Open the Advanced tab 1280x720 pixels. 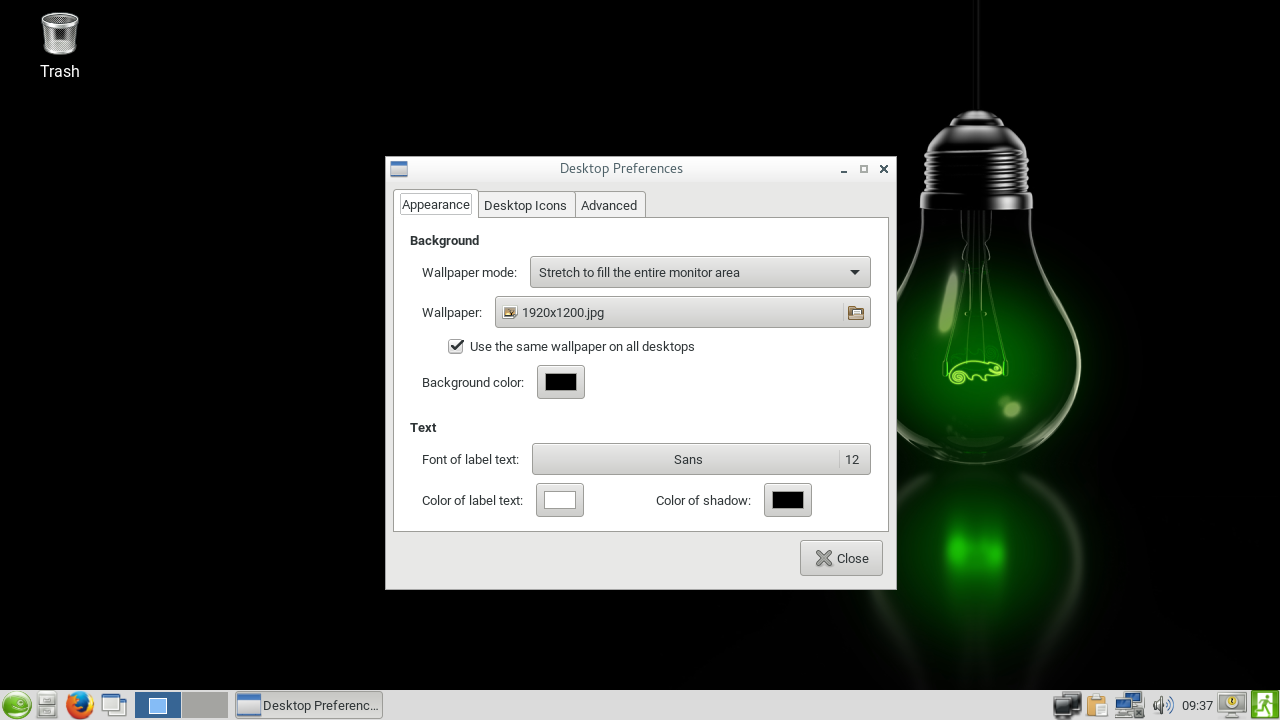[609, 205]
